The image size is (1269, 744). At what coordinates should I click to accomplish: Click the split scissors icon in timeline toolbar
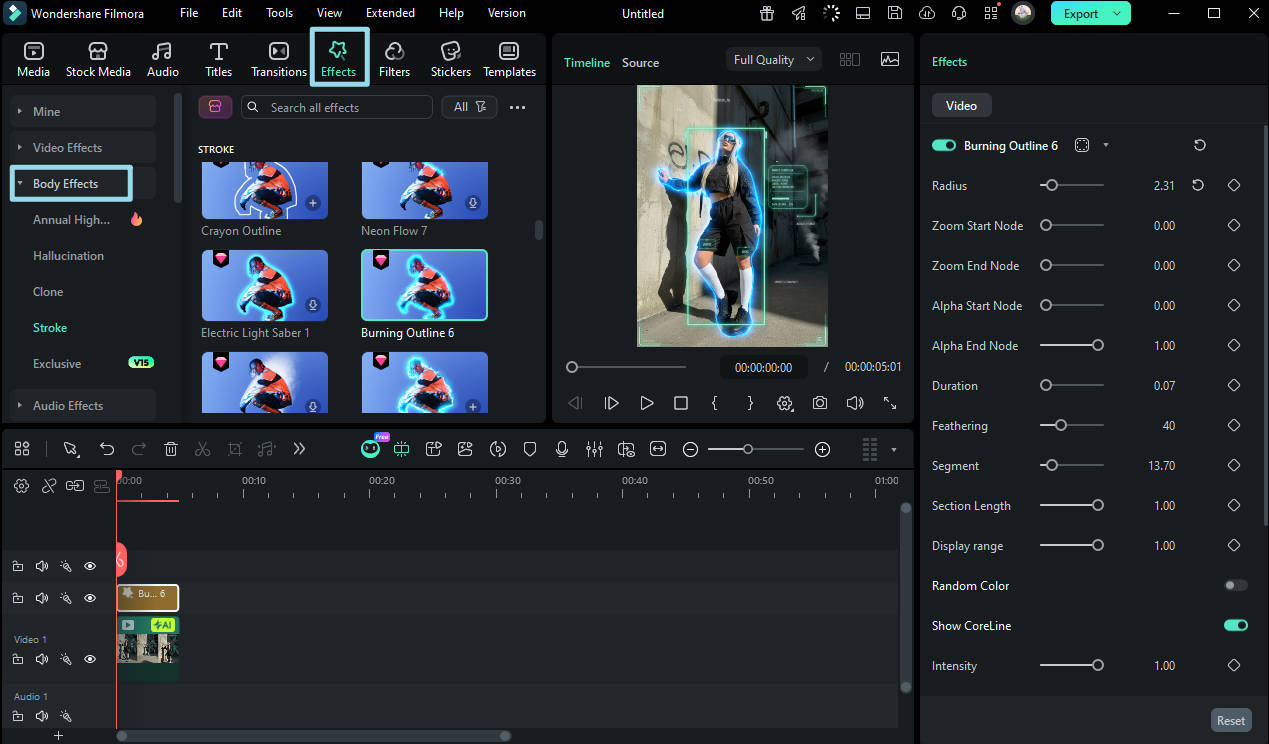tap(203, 449)
